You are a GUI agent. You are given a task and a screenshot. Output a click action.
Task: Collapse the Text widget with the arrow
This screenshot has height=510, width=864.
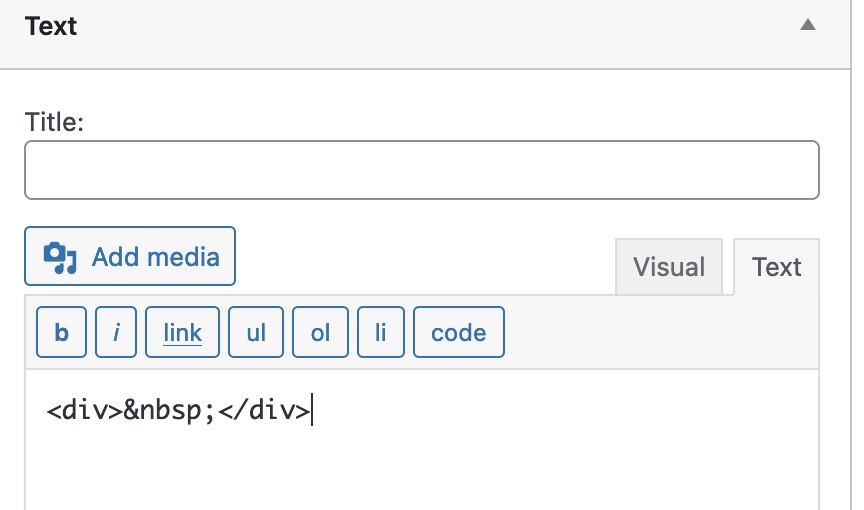coord(808,25)
